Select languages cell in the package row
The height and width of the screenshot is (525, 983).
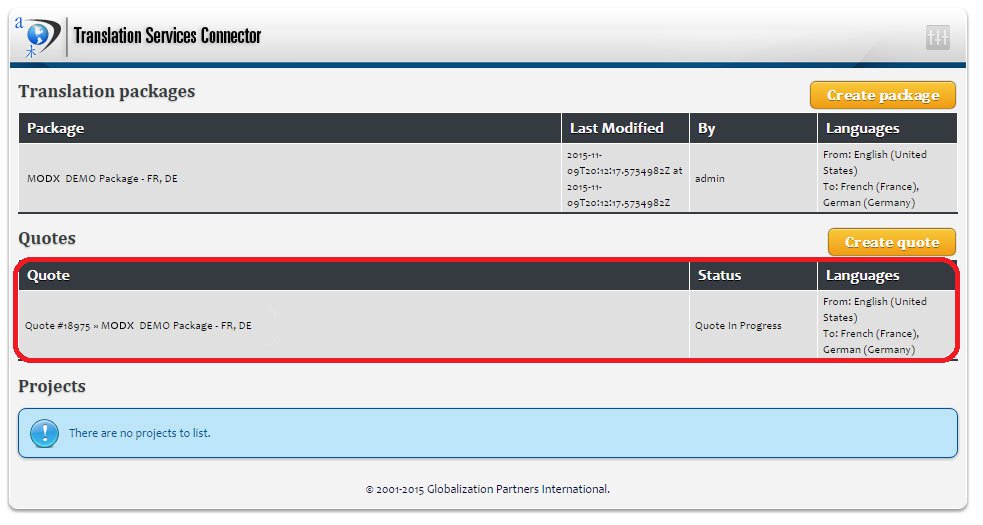pyautogui.click(x=888, y=178)
